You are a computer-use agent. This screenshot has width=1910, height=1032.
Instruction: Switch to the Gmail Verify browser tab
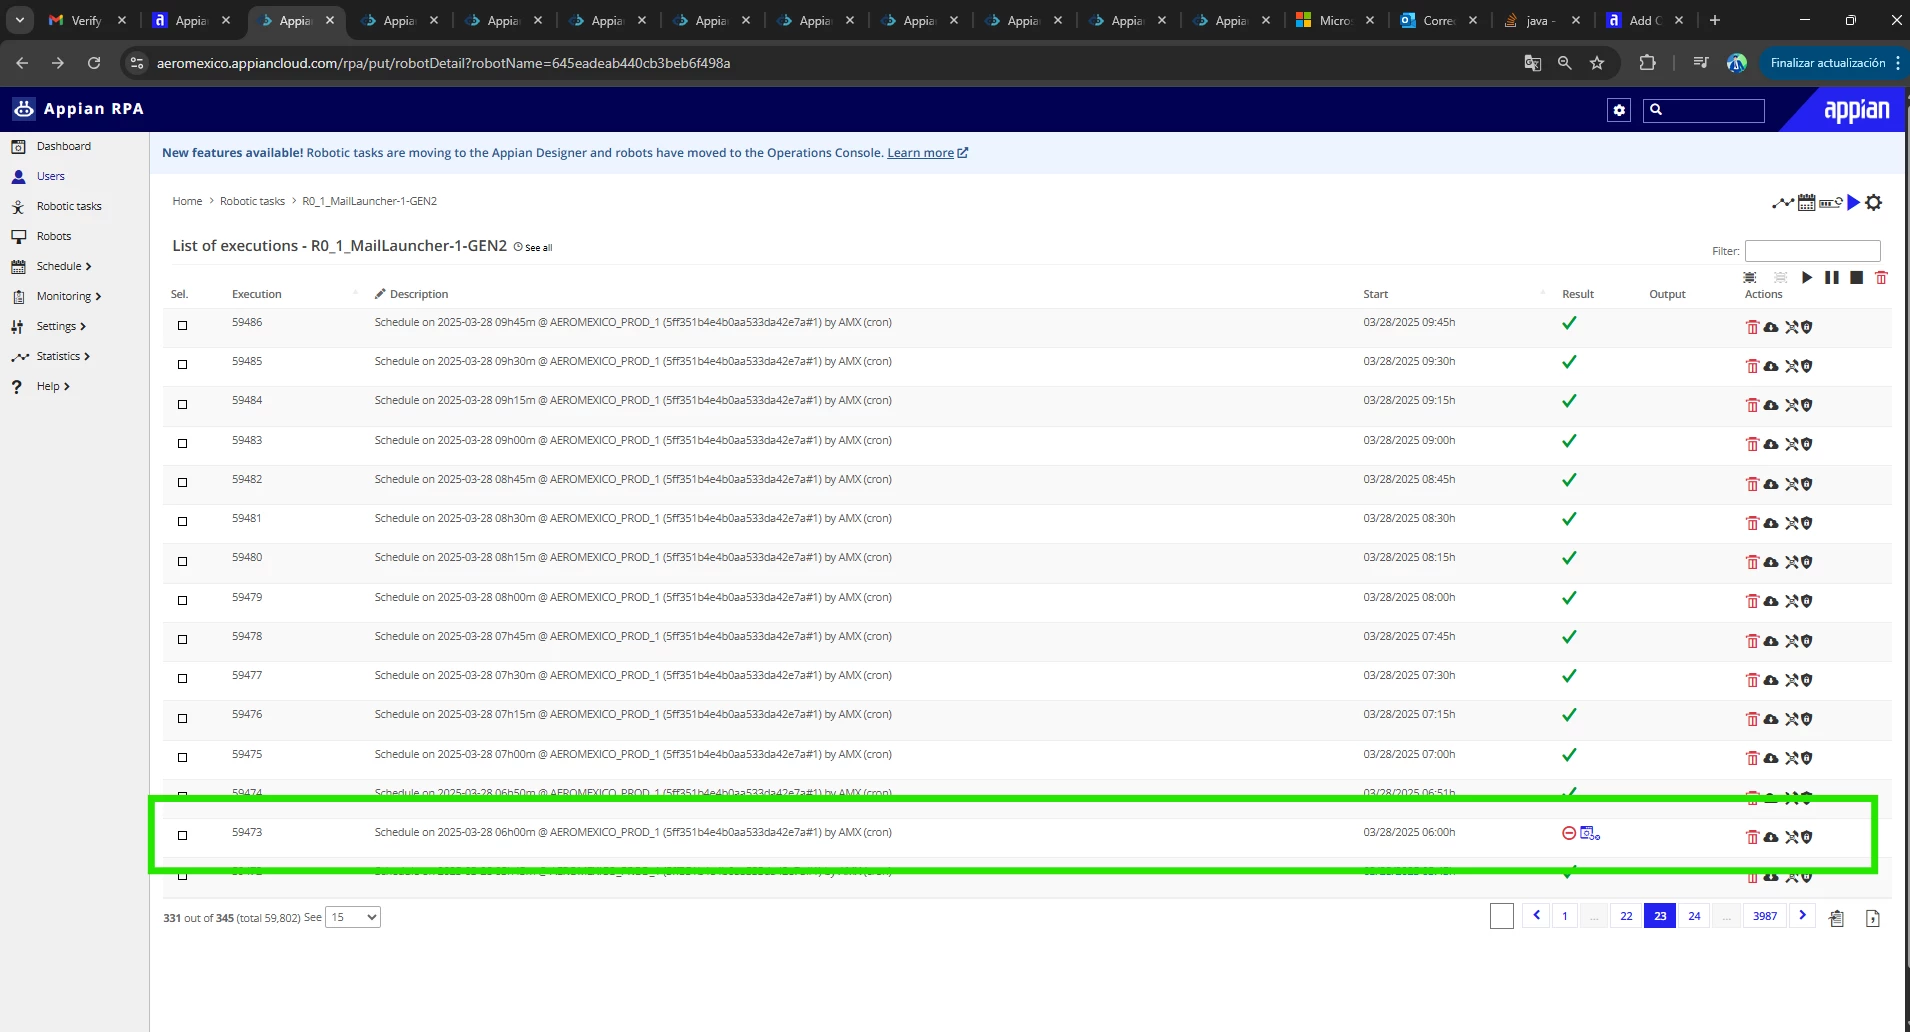click(87, 20)
